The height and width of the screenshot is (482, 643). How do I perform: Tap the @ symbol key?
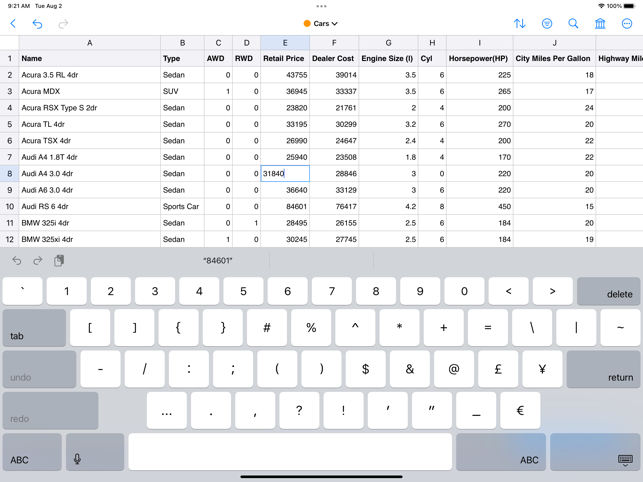click(x=454, y=369)
